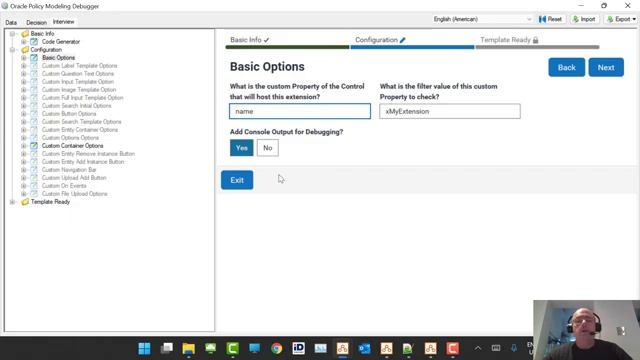This screenshot has width=640, height=360.
Task: Click the microphone tray icon
Action: tap(513, 348)
